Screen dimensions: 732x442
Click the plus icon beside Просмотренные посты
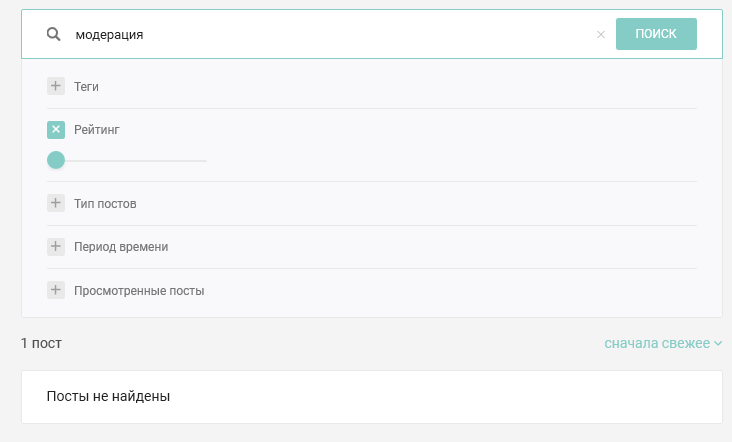click(x=56, y=290)
